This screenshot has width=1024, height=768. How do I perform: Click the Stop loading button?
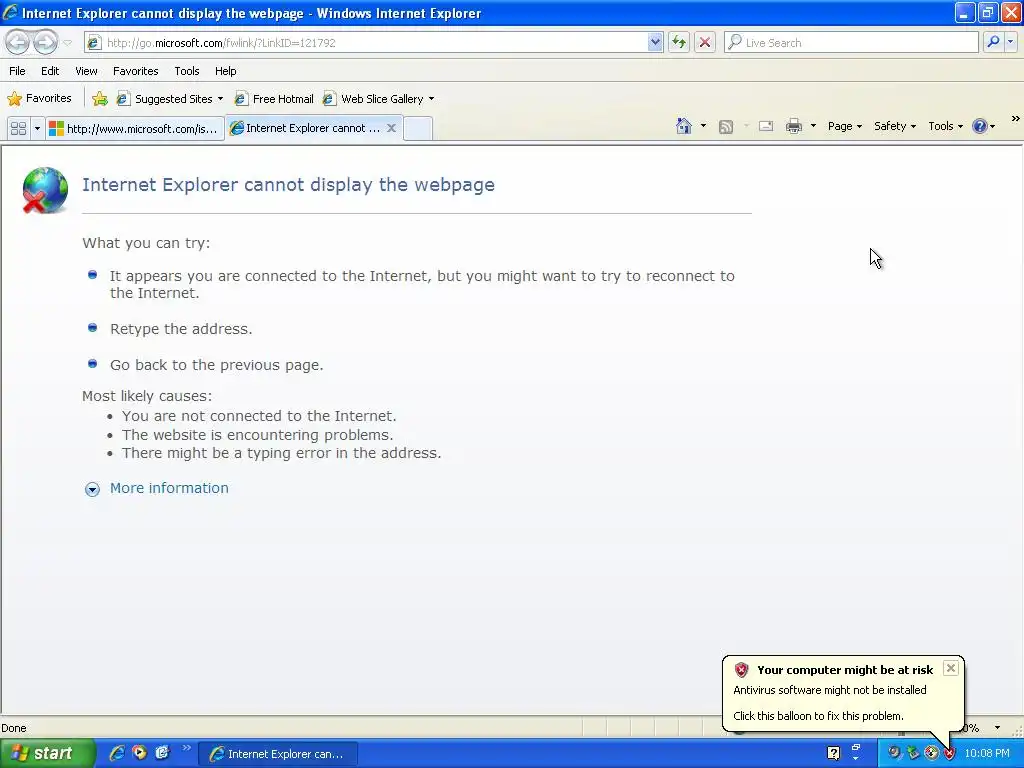705,42
